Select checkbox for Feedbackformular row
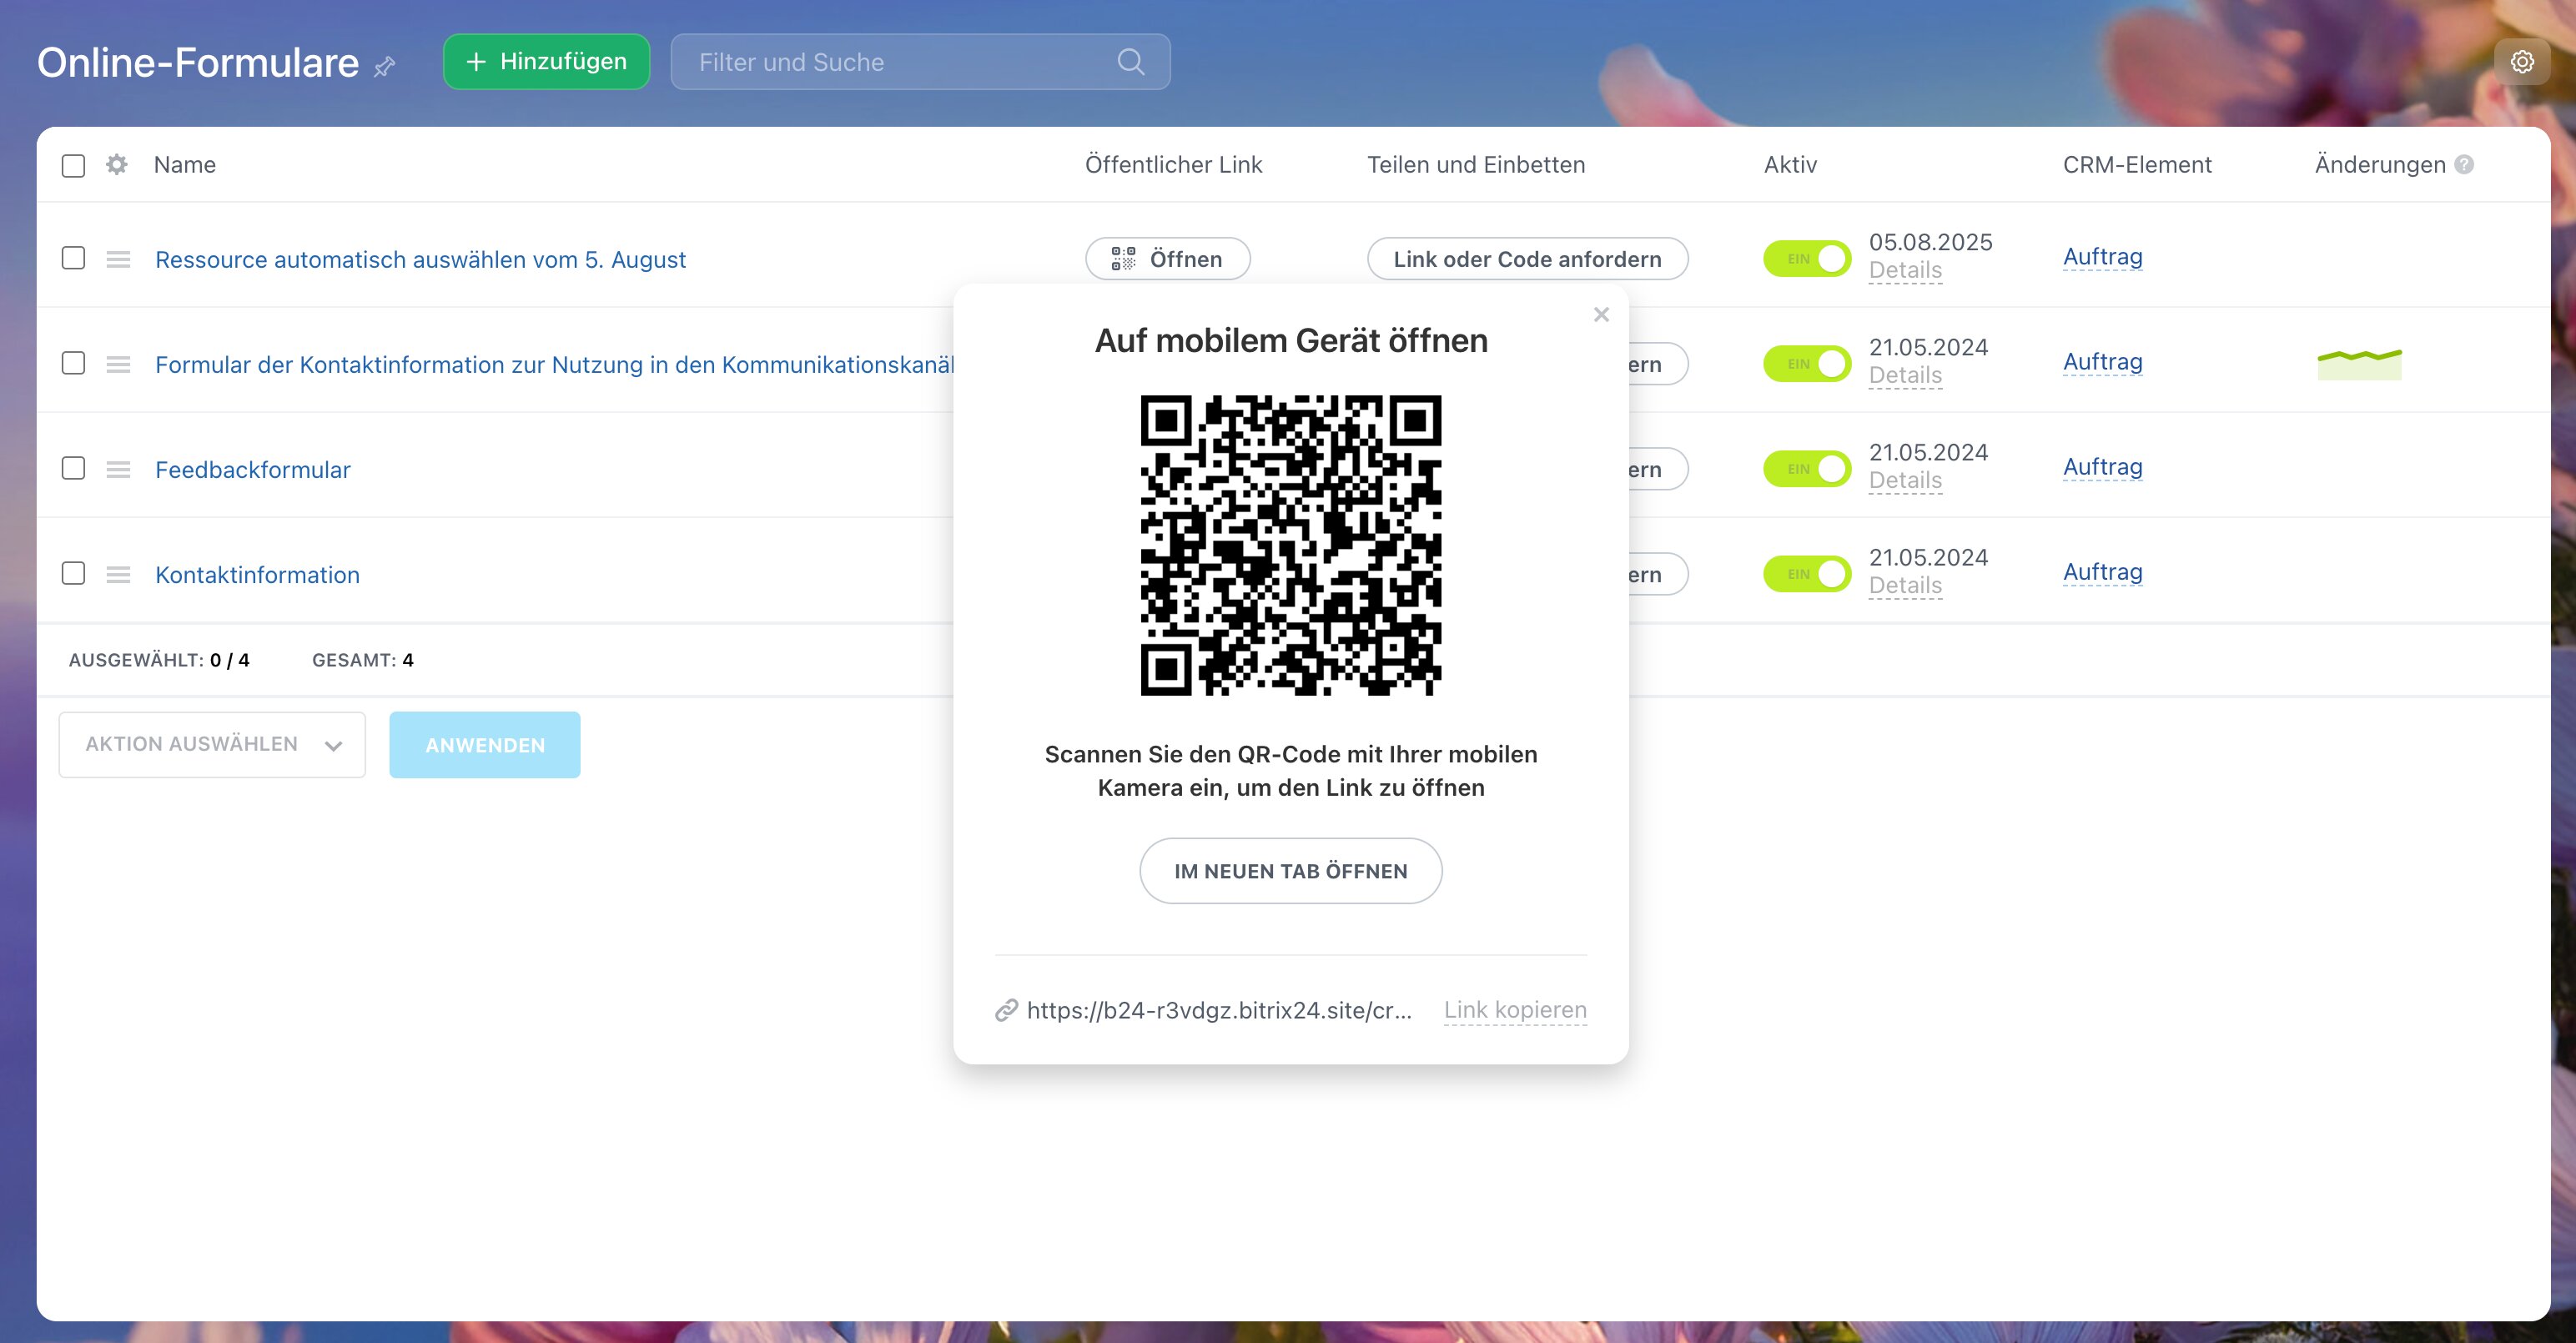 tap(73, 468)
